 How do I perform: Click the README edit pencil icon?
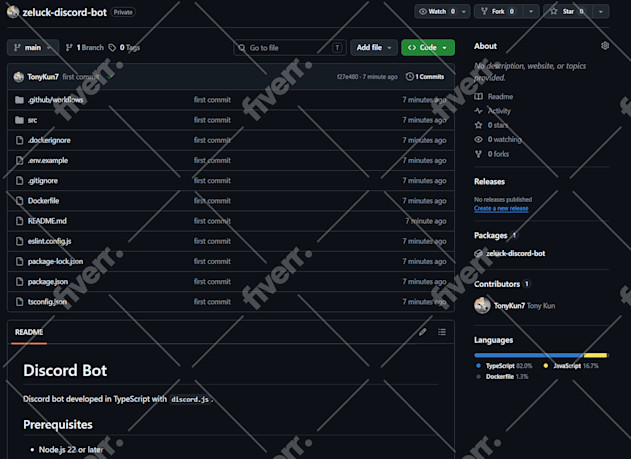pyautogui.click(x=422, y=332)
